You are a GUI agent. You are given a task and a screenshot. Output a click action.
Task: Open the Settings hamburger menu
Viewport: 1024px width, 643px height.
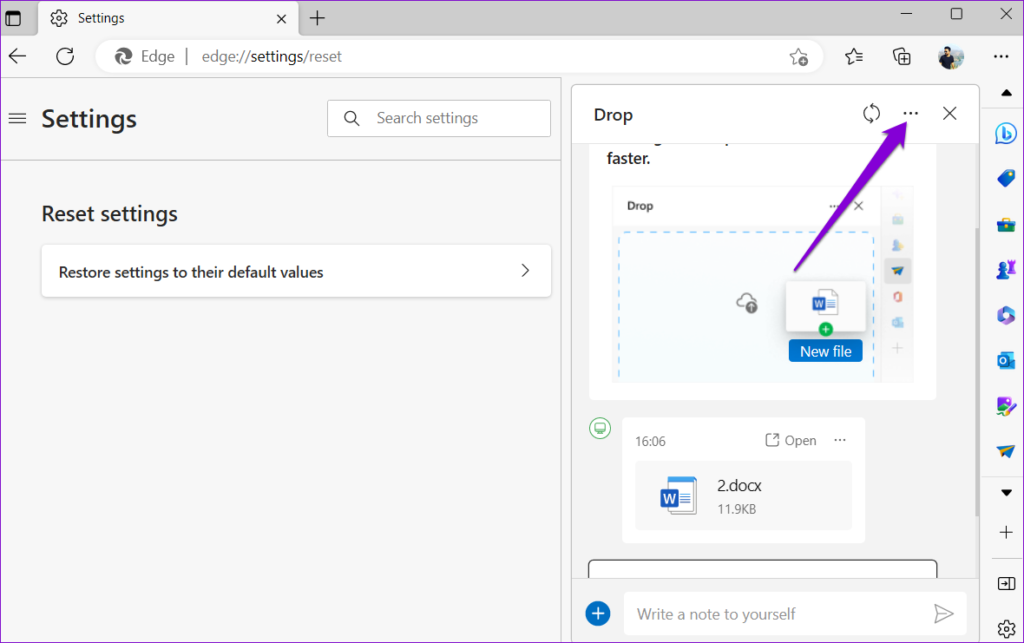[17, 118]
